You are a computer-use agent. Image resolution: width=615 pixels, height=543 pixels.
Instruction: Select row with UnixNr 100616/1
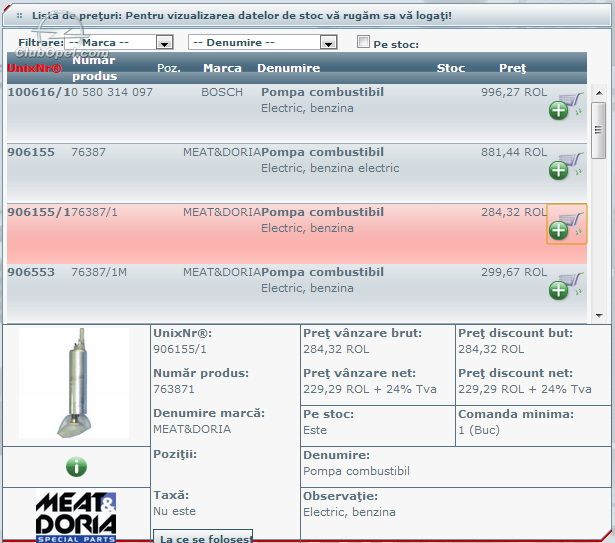click(297, 113)
